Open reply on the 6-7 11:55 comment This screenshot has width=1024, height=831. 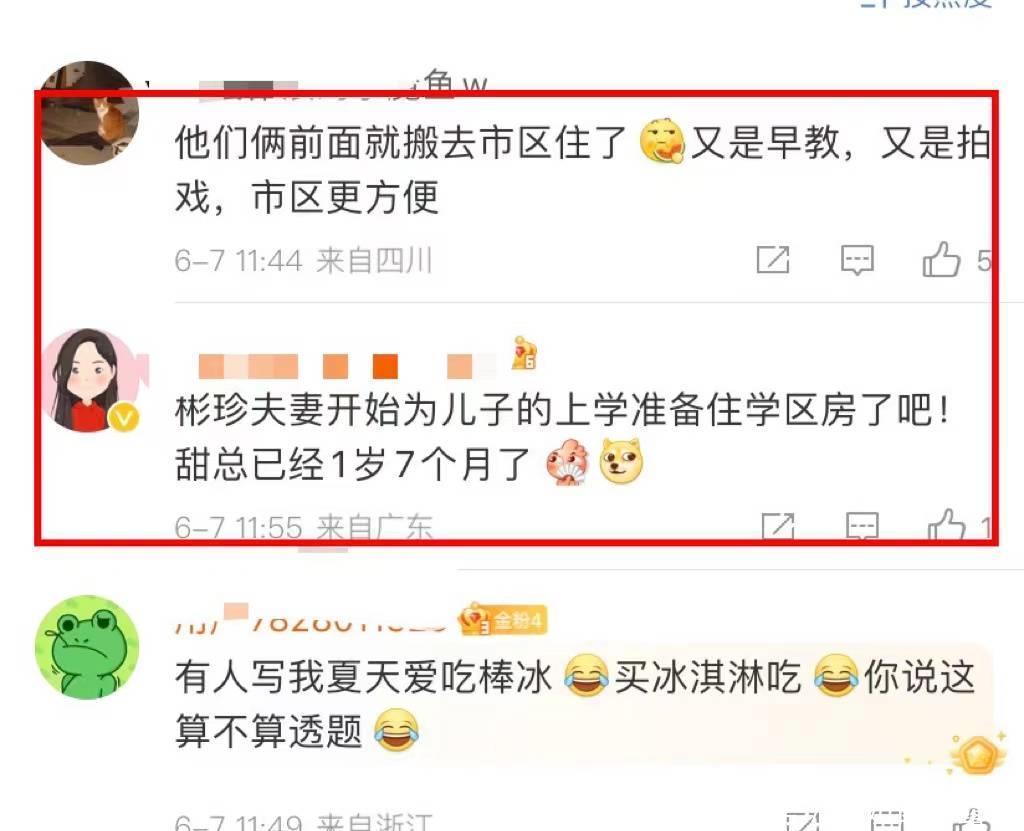point(863,527)
